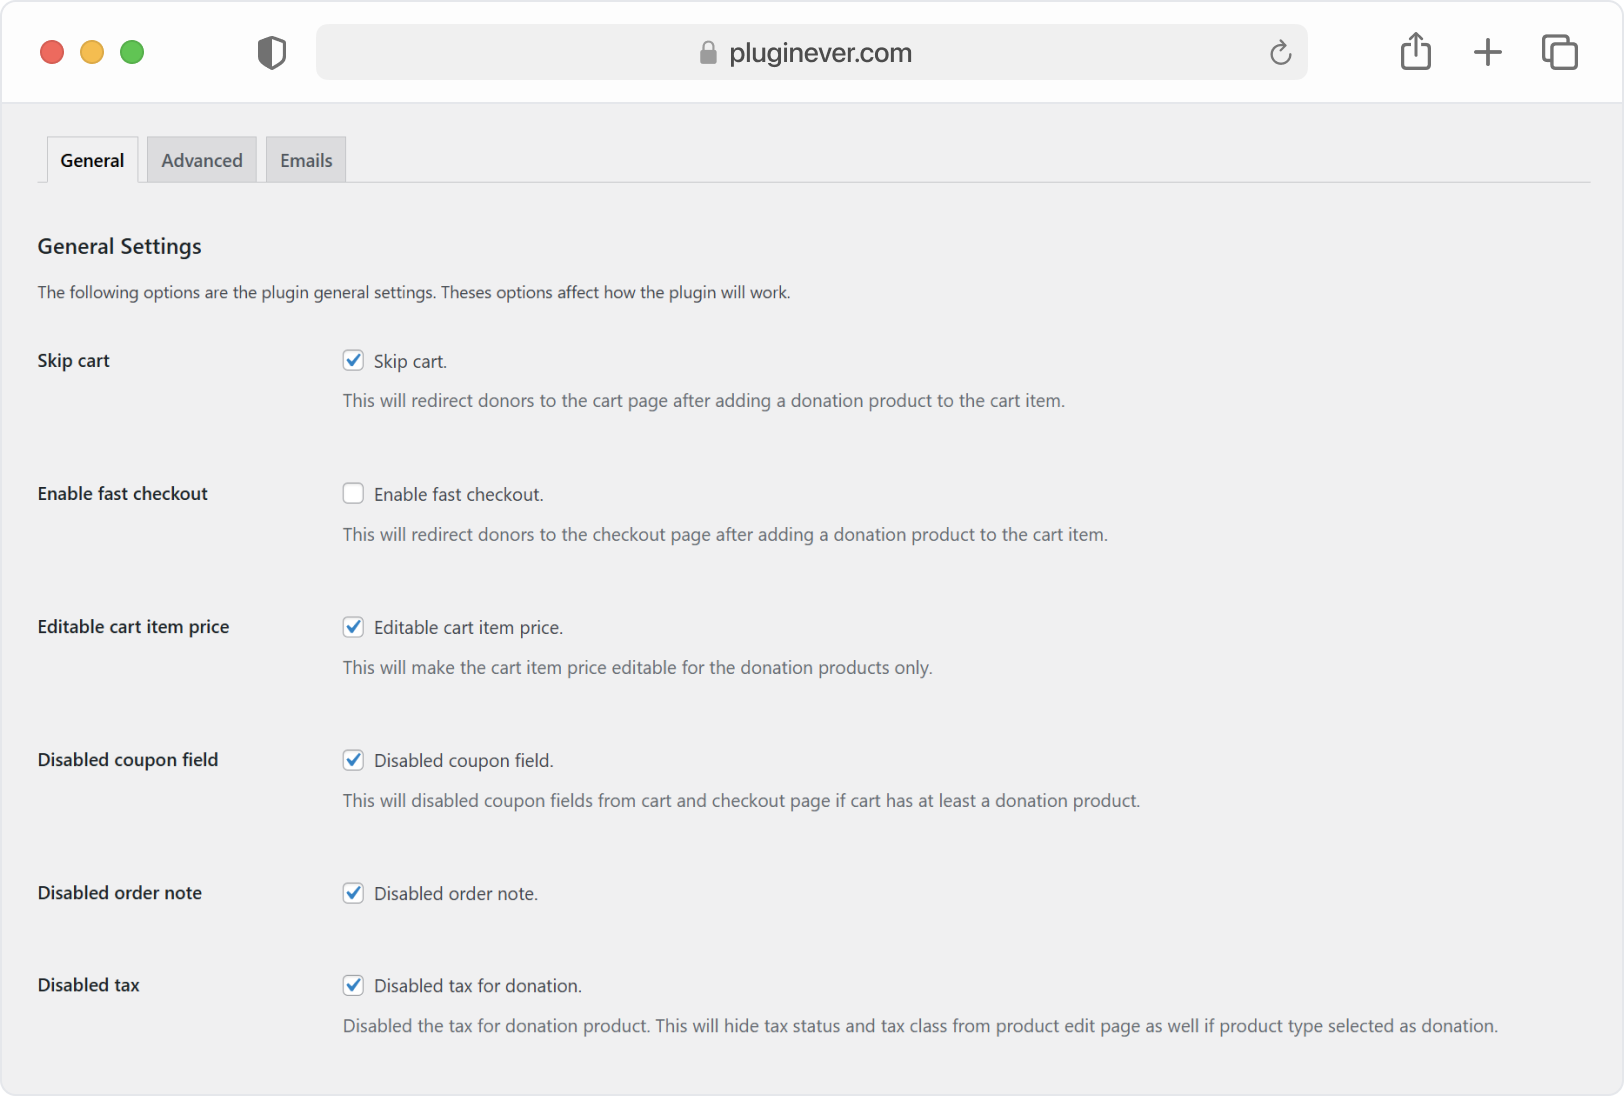Click the address bar lock icon
Image resolution: width=1624 pixels, height=1096 pixels.
[708, 53]
